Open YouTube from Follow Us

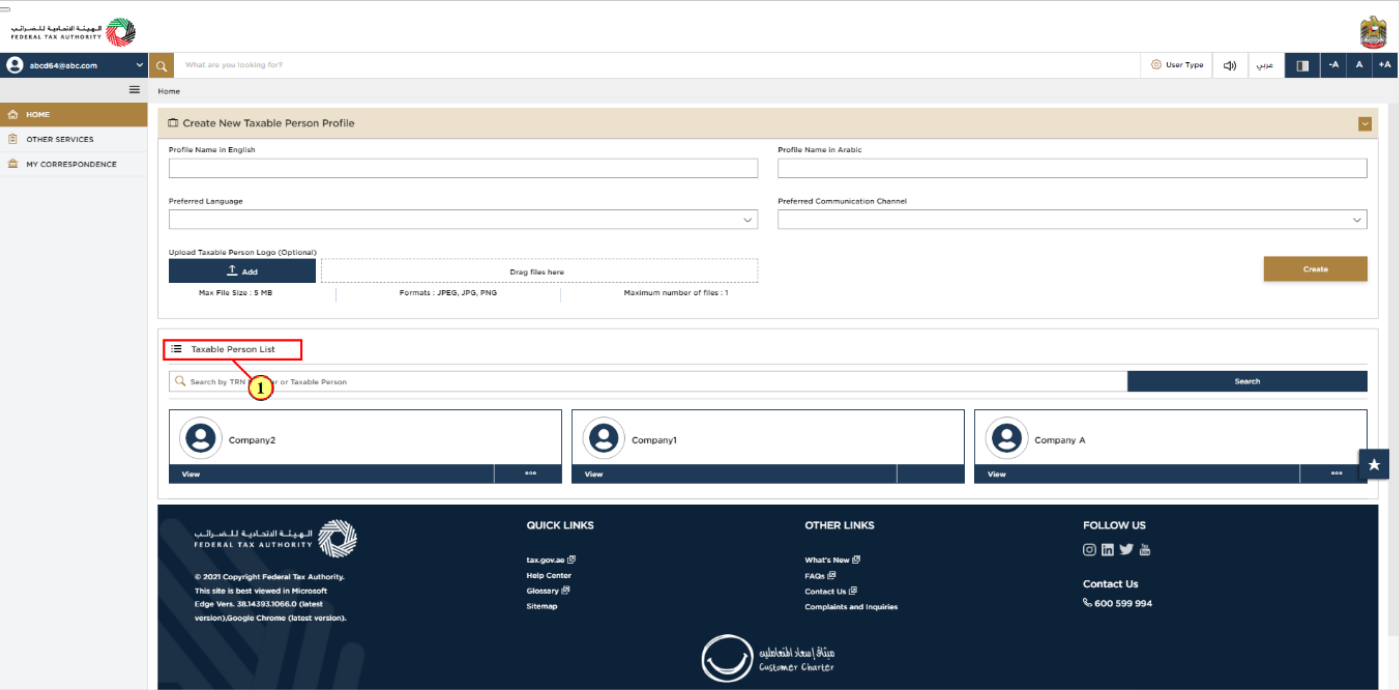[1145, 549]
